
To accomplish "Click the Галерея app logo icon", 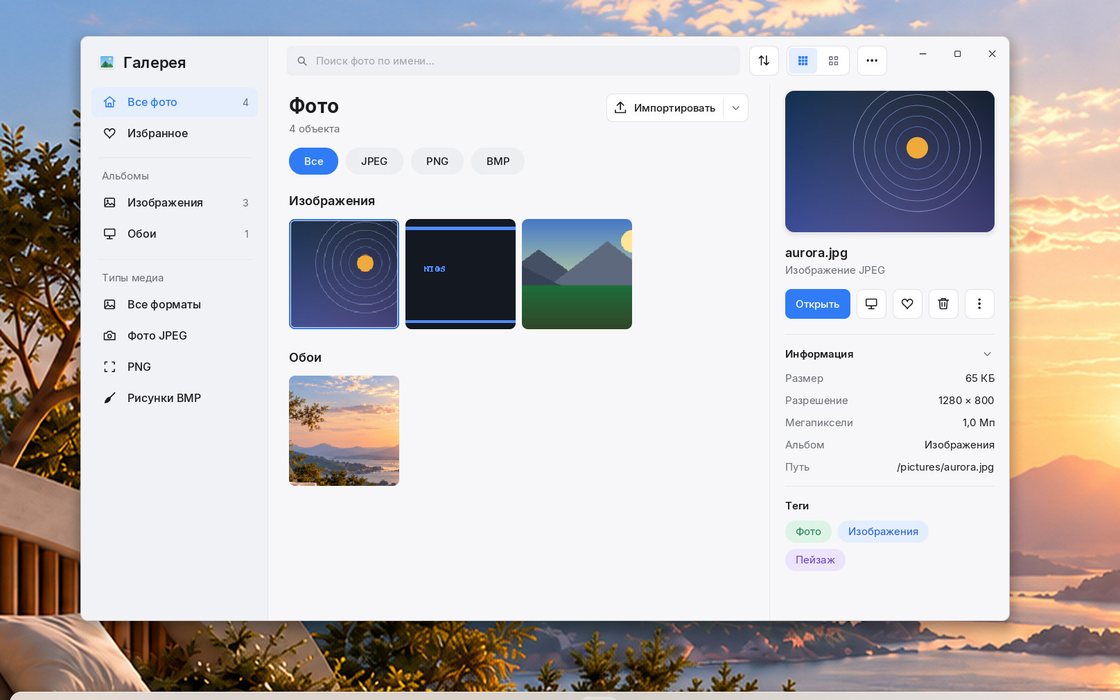I will [107, 62].
